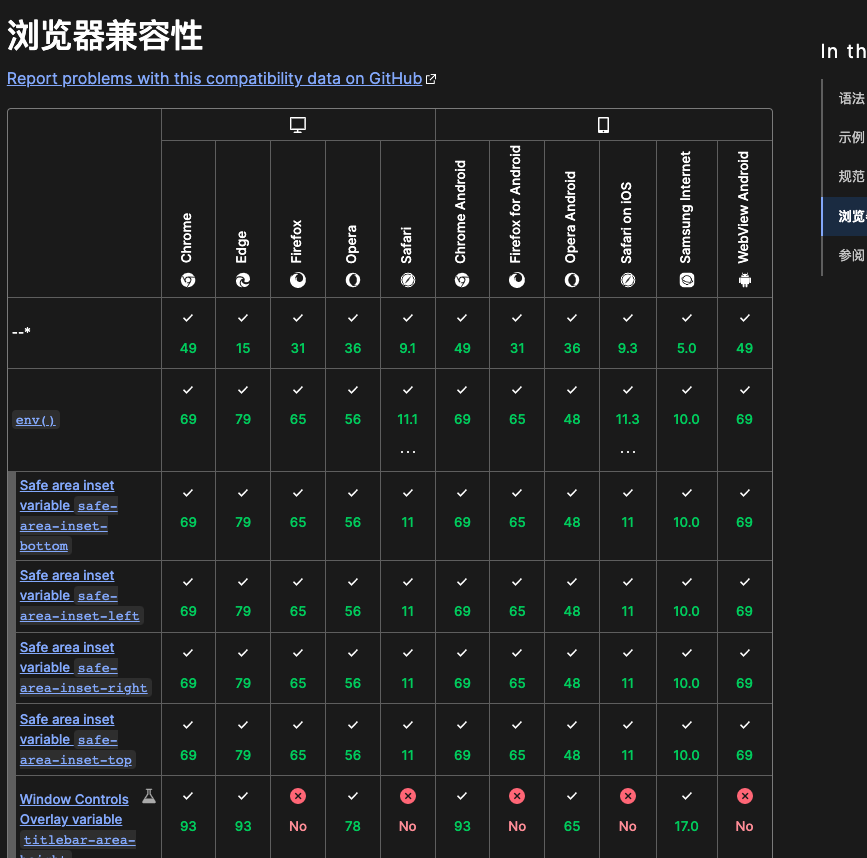Click the desktop Safari compass icon
The image size is (867, 858).
[x=408, y=280]
